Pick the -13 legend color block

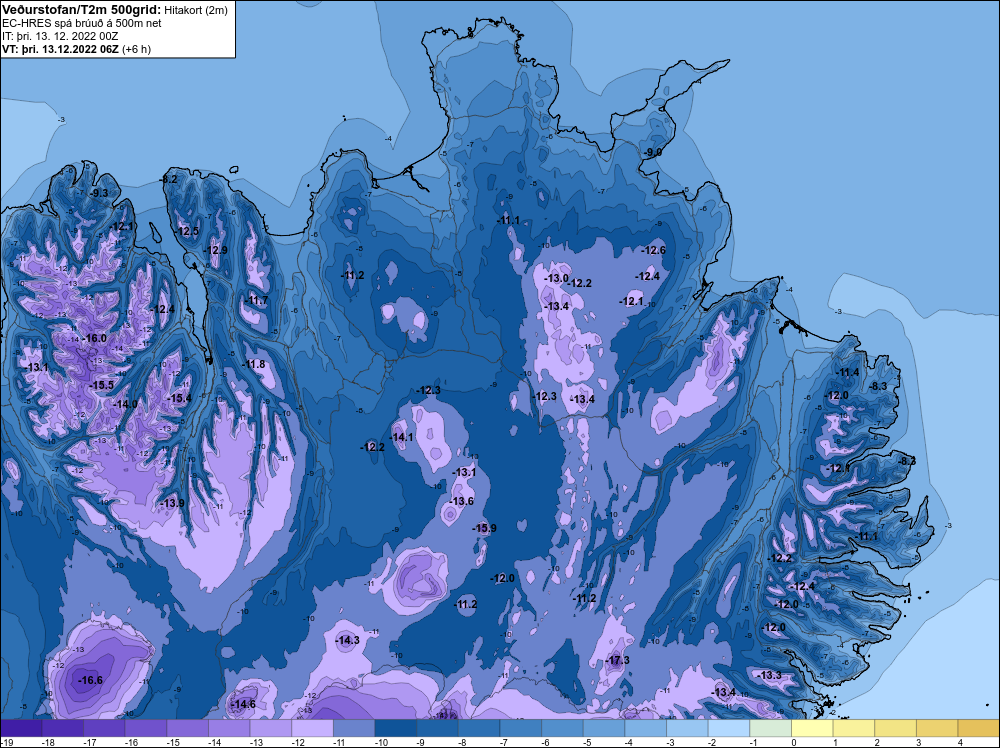(270, 728)
